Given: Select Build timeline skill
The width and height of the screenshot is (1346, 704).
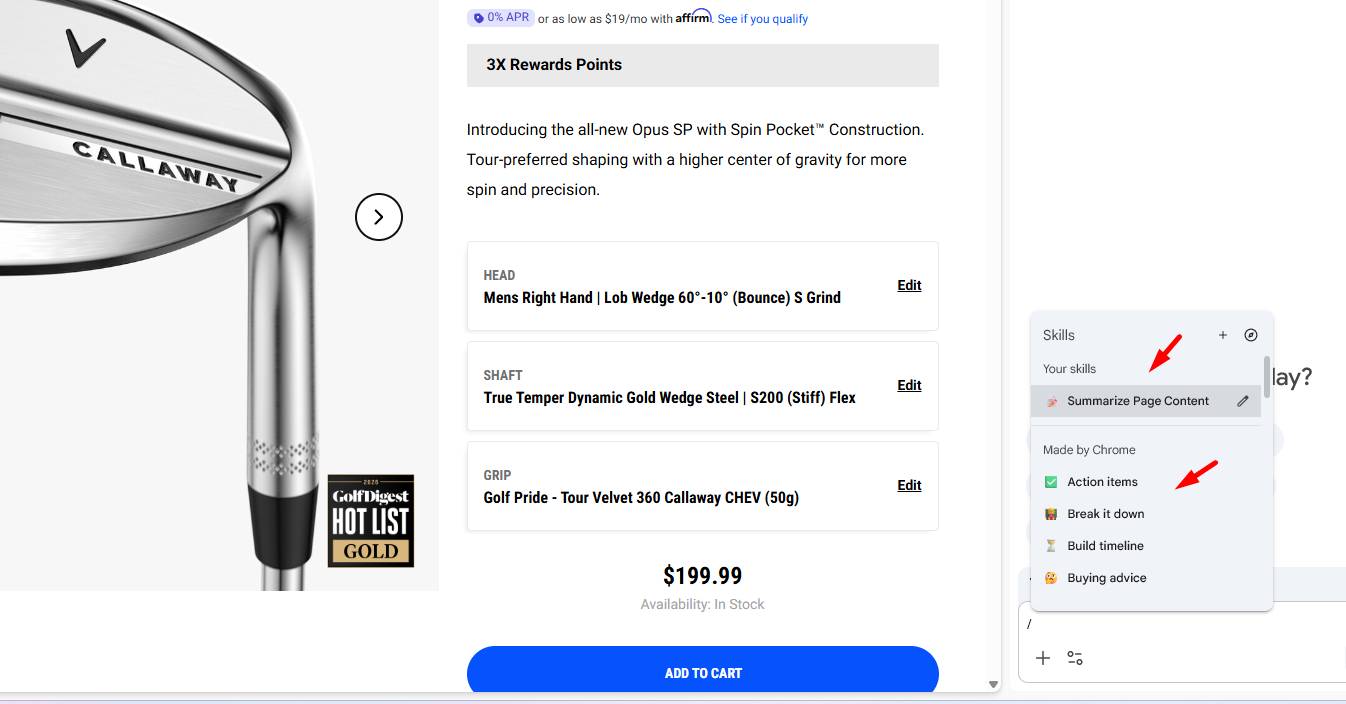Looking at the screenshot, I should (x=1105, y=546).
